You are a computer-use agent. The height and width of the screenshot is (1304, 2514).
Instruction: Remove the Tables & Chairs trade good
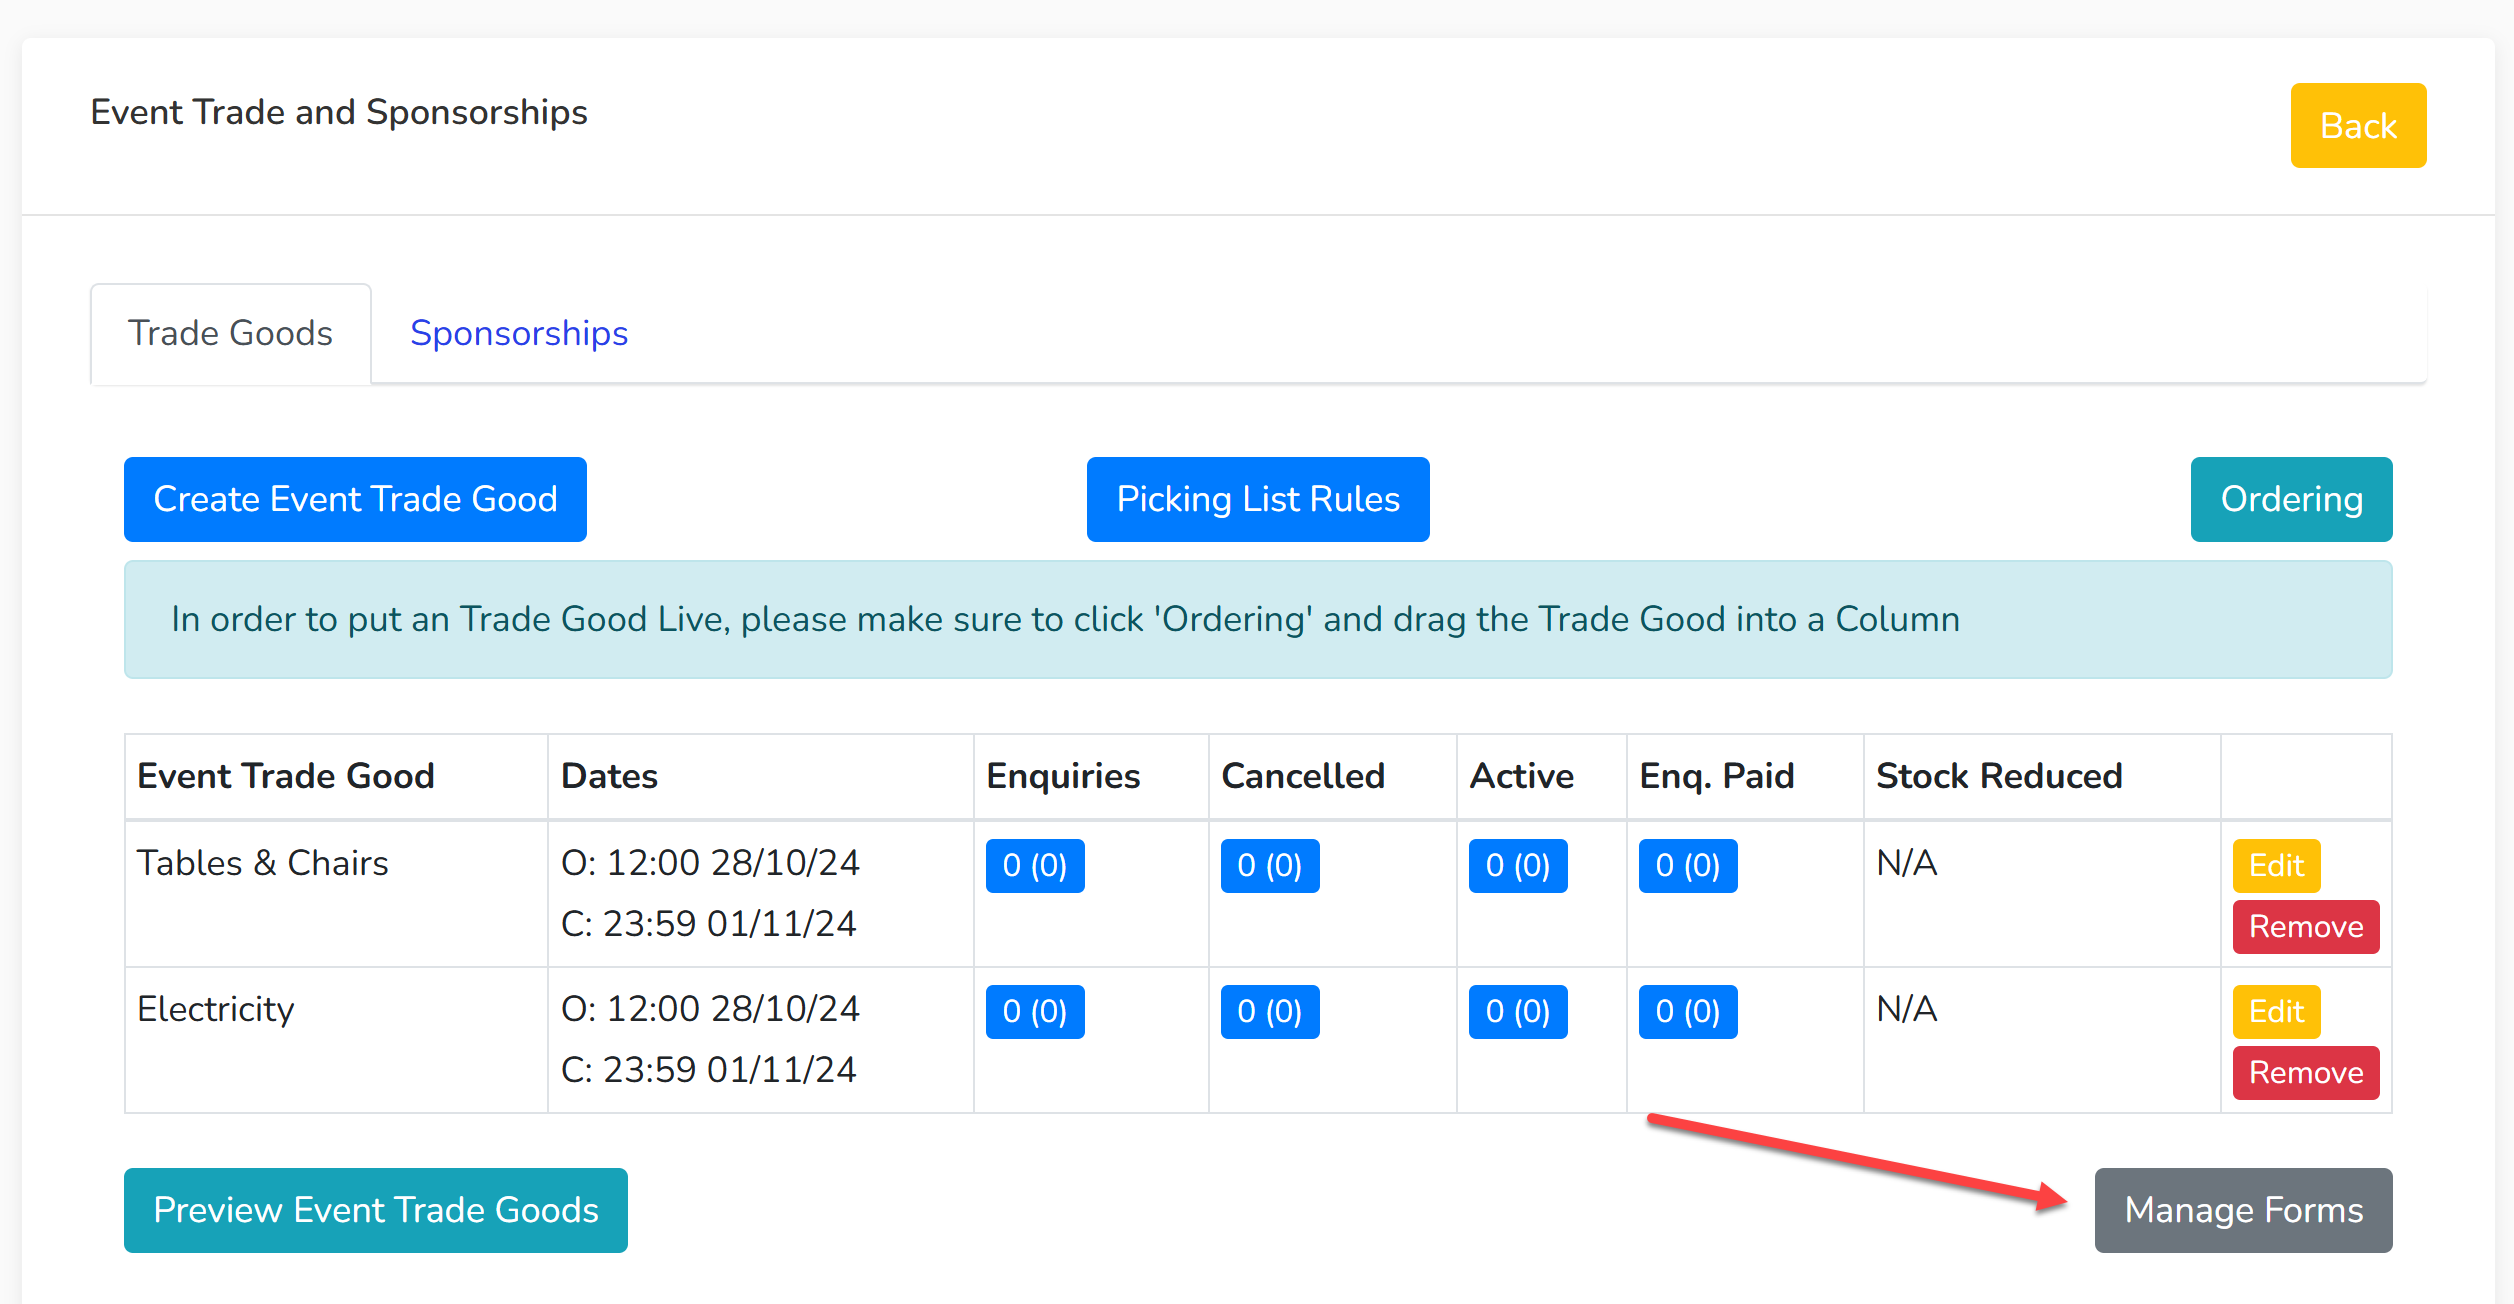[x=2306, y=927]
